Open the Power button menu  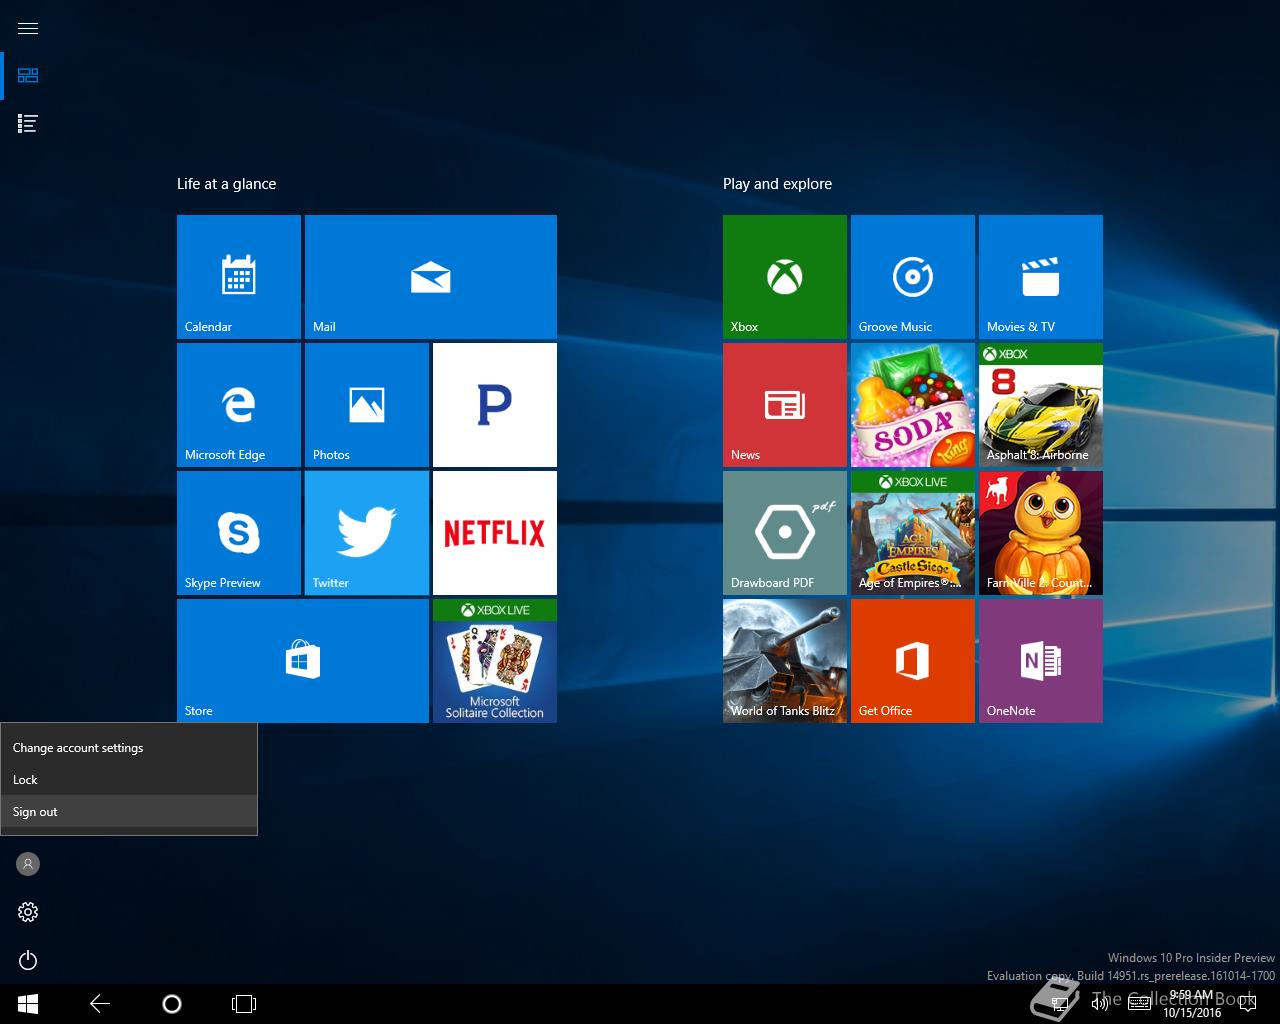click(x=28, y=960)
